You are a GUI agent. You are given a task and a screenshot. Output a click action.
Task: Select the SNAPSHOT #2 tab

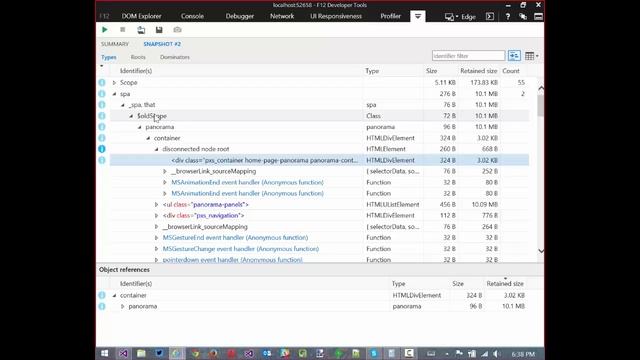(x=162, y=44)
